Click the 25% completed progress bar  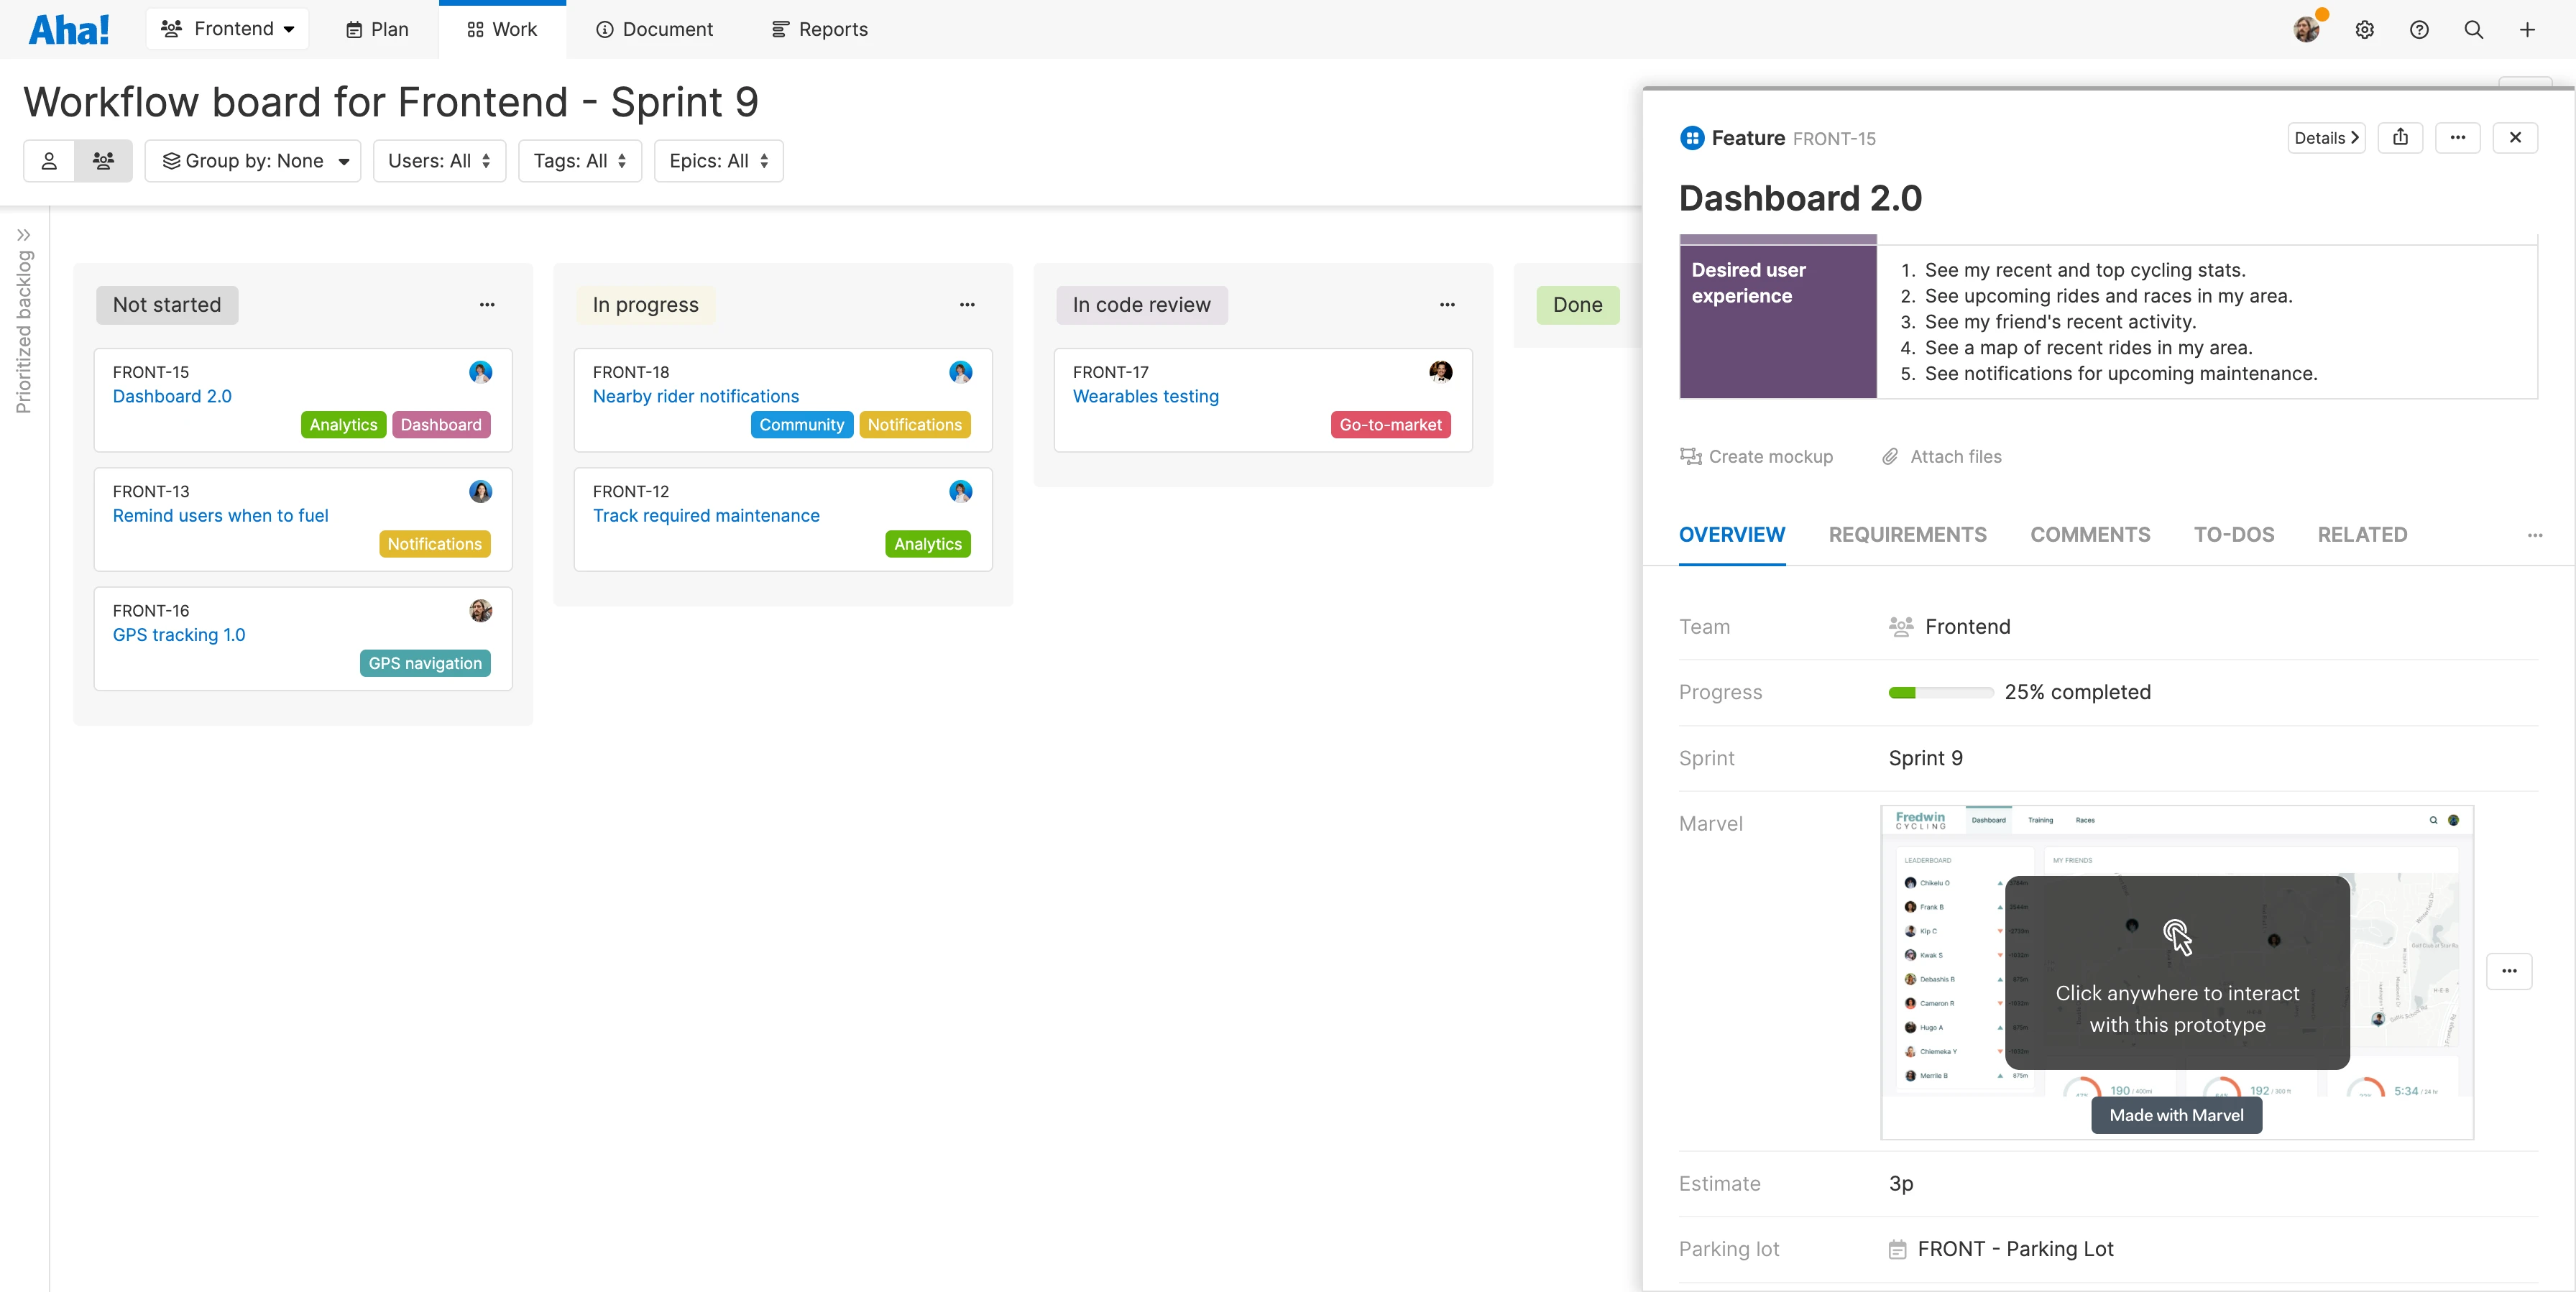coord(1939,692)
